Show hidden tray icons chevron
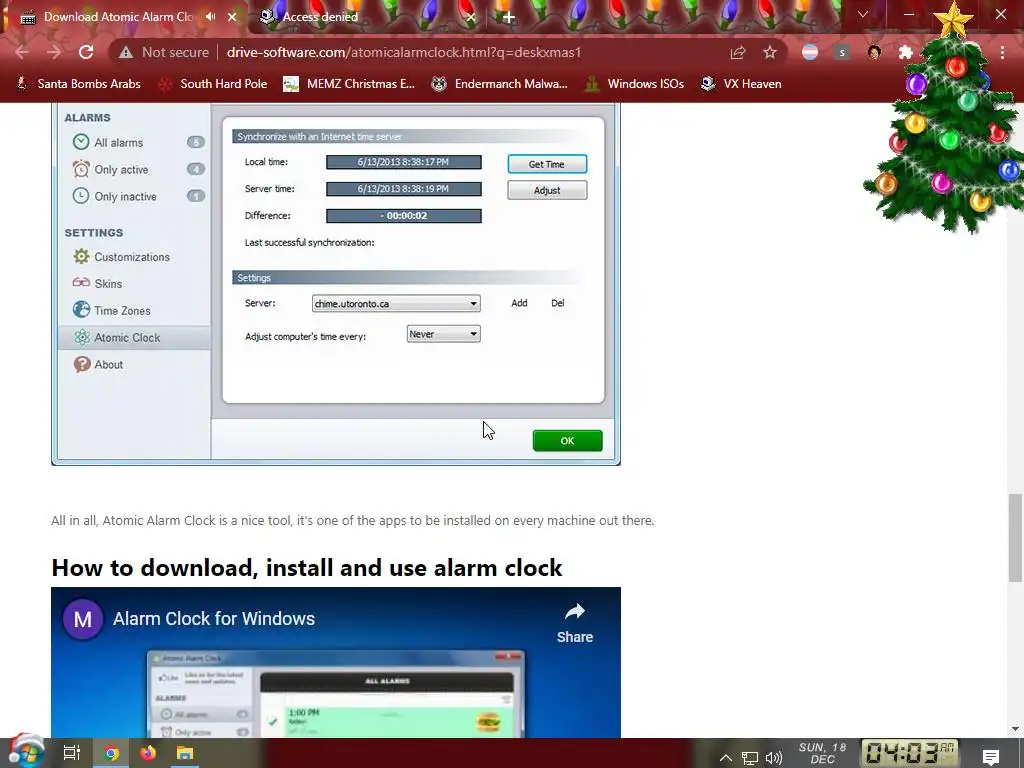This screenshot has width=1024, height=768. [726, 758]
